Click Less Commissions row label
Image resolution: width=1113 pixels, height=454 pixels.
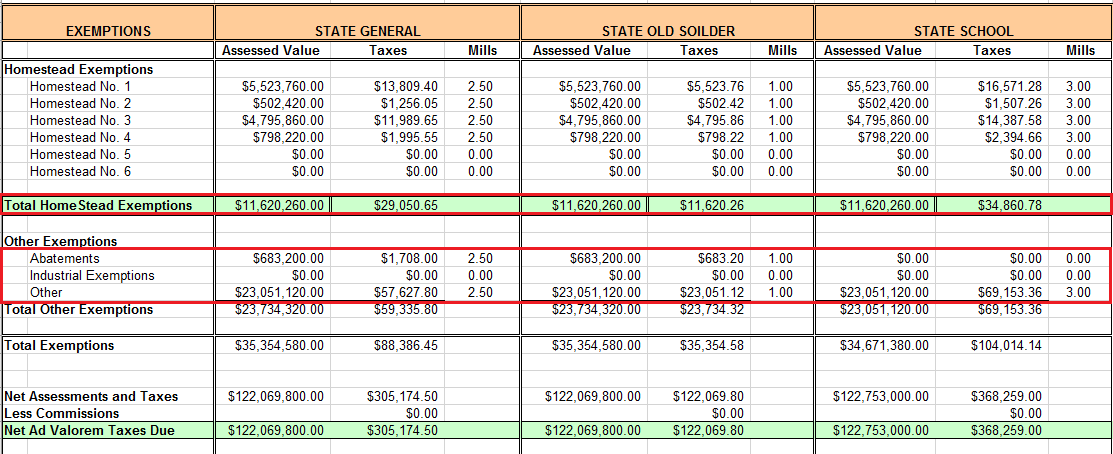62,414
